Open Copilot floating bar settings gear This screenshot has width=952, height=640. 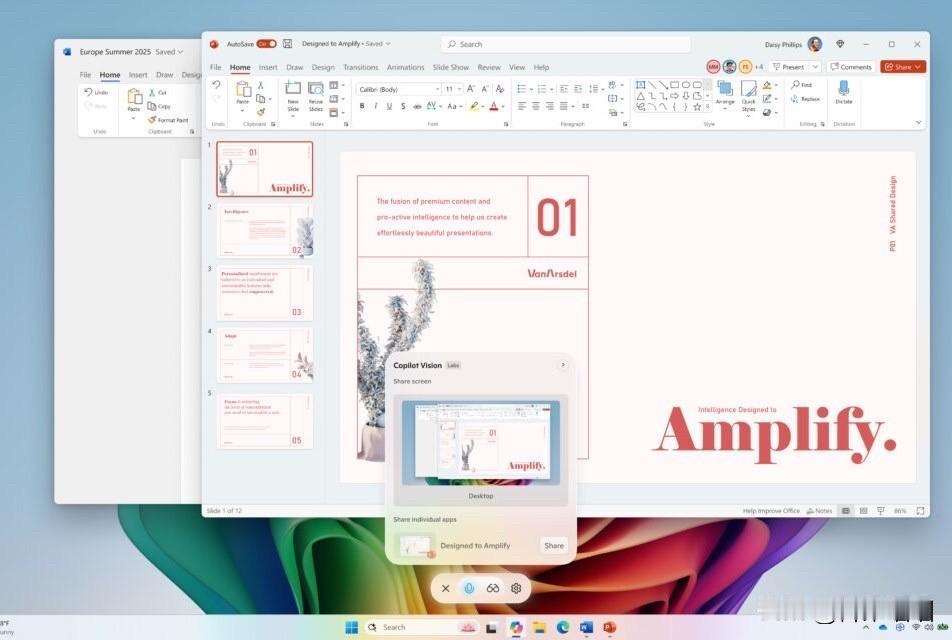[x=516, y=588]
